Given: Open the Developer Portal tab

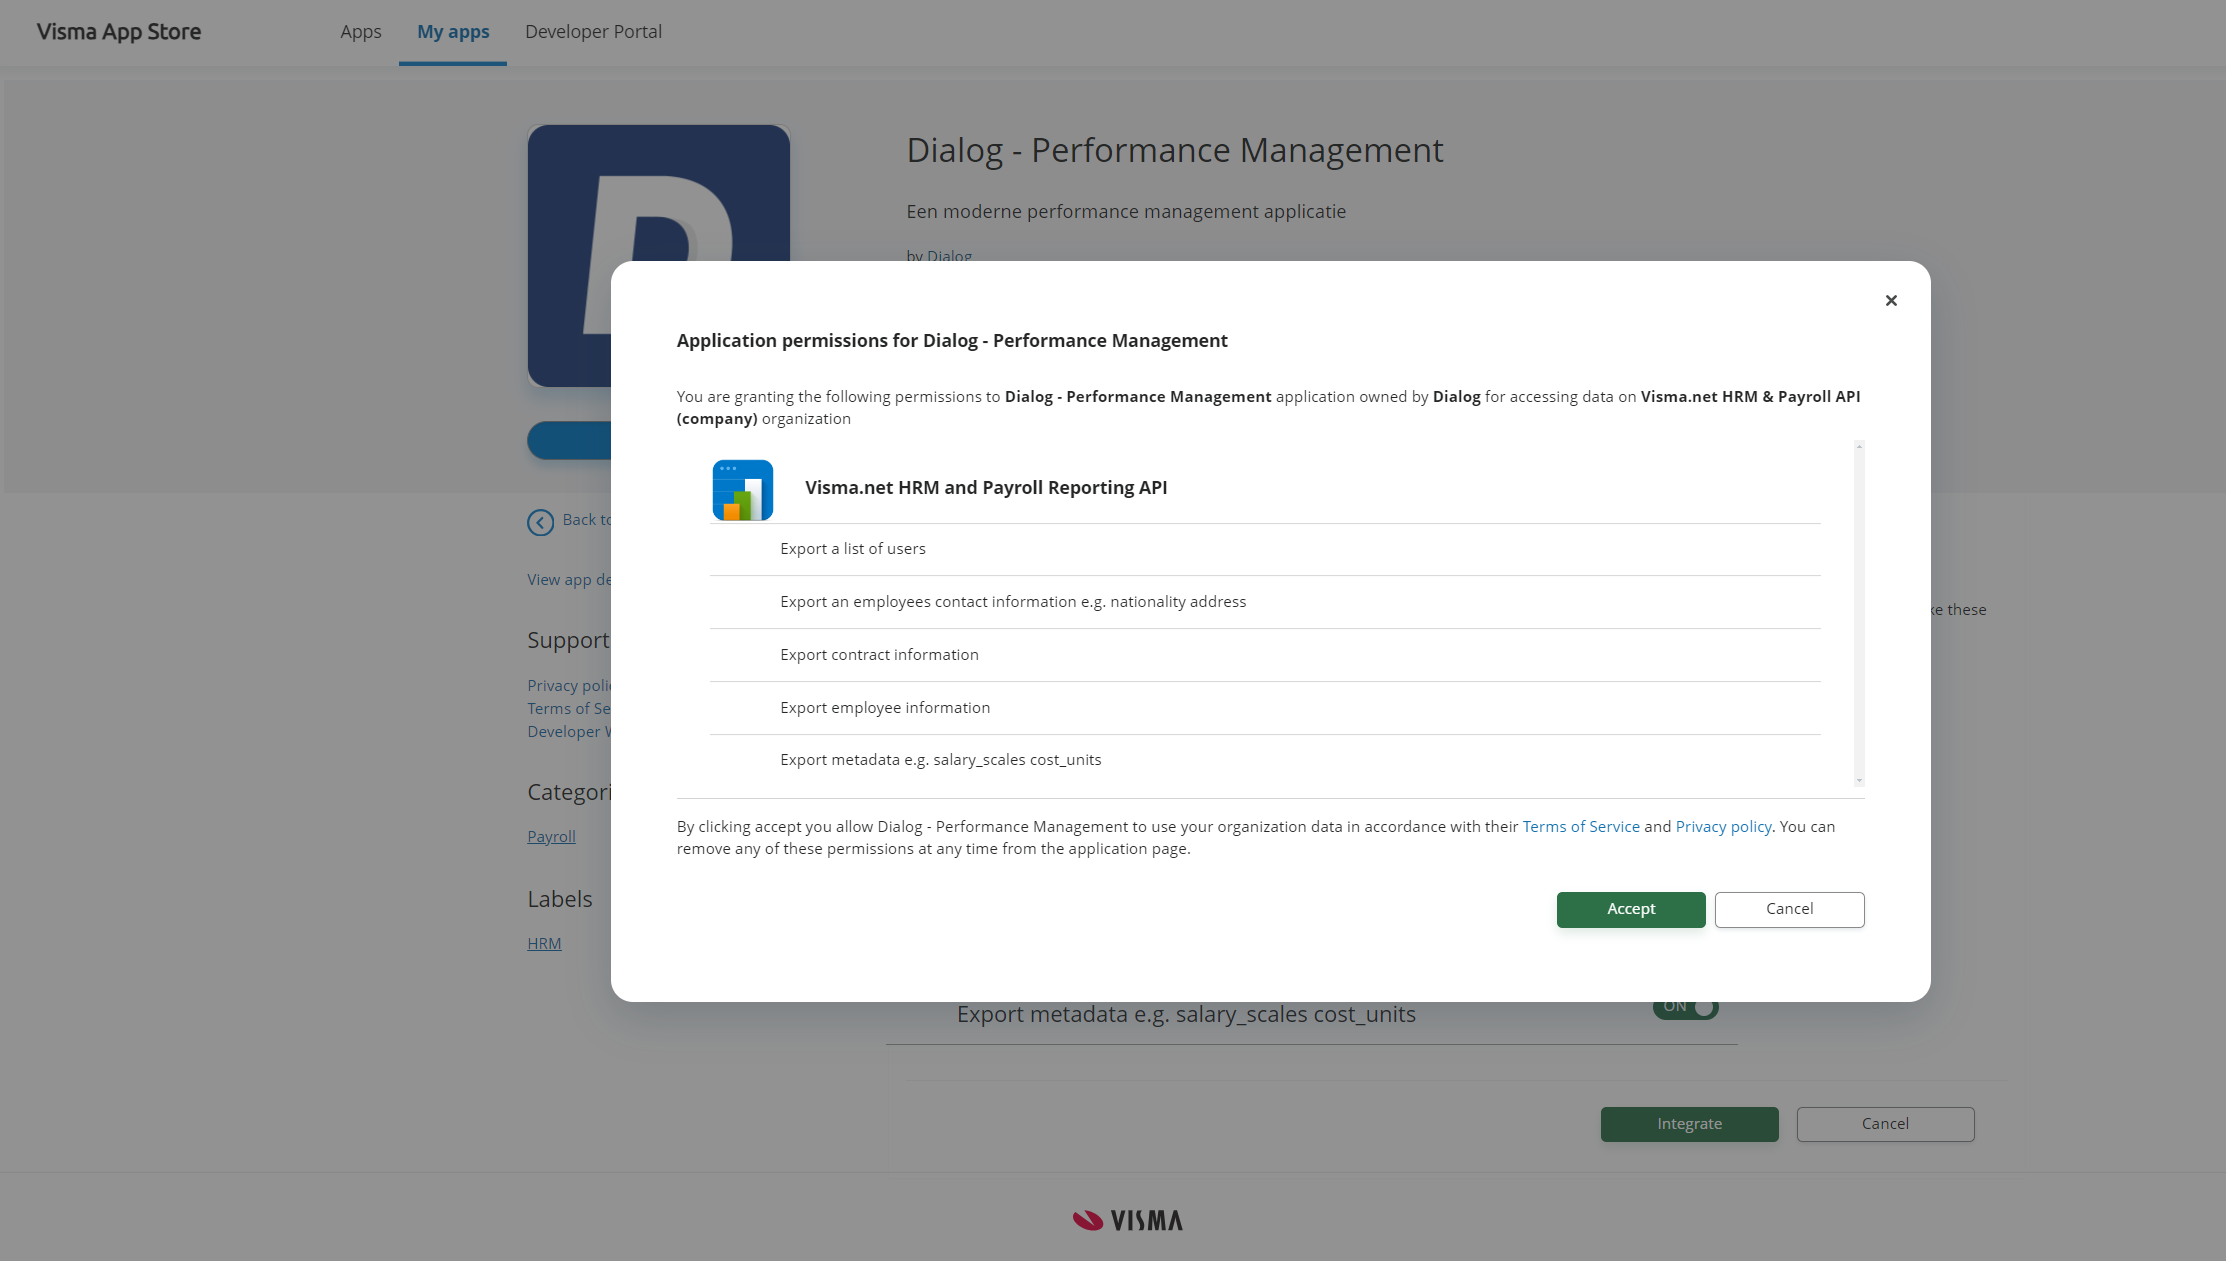Looking at the screenshot, I should [593, 32].
